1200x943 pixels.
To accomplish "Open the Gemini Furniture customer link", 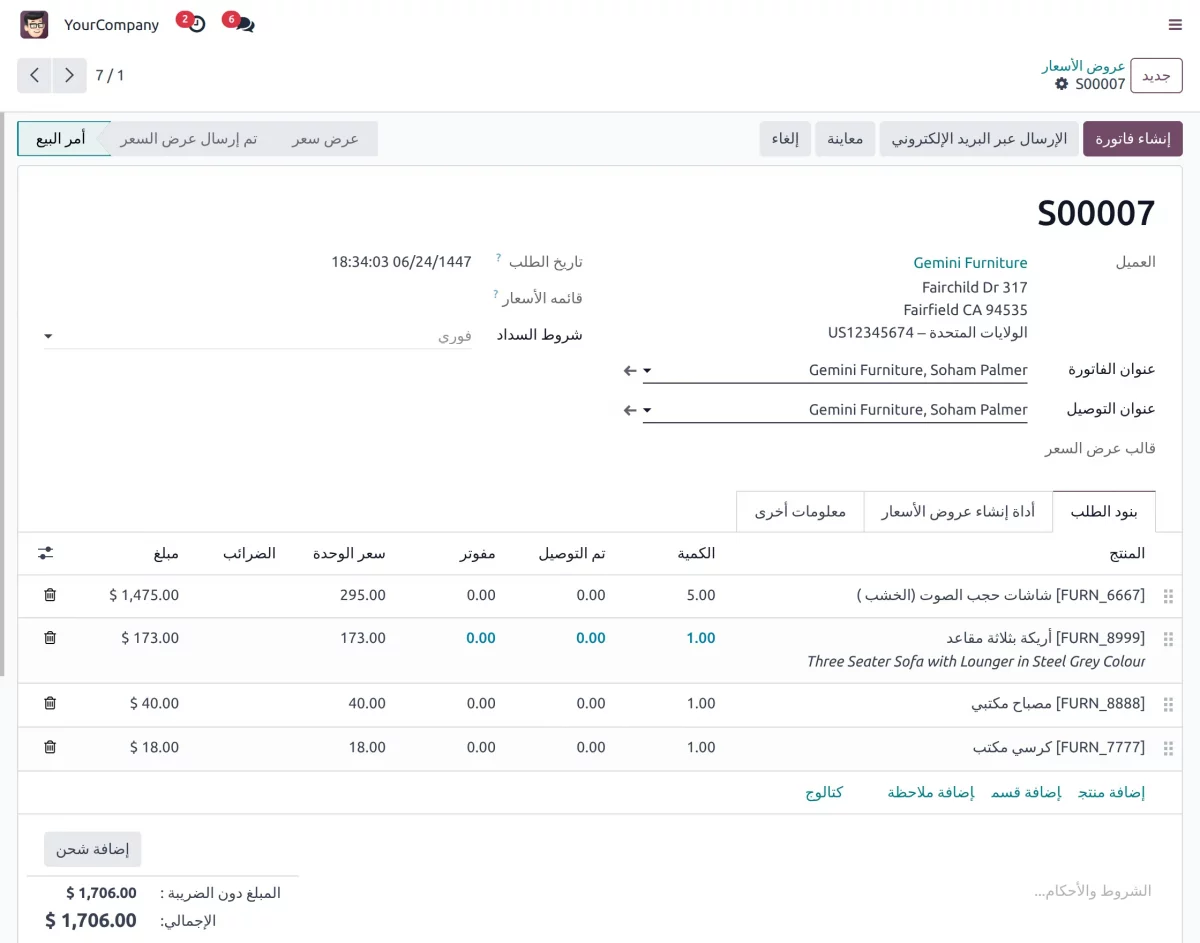I will (x=970, y=262).
